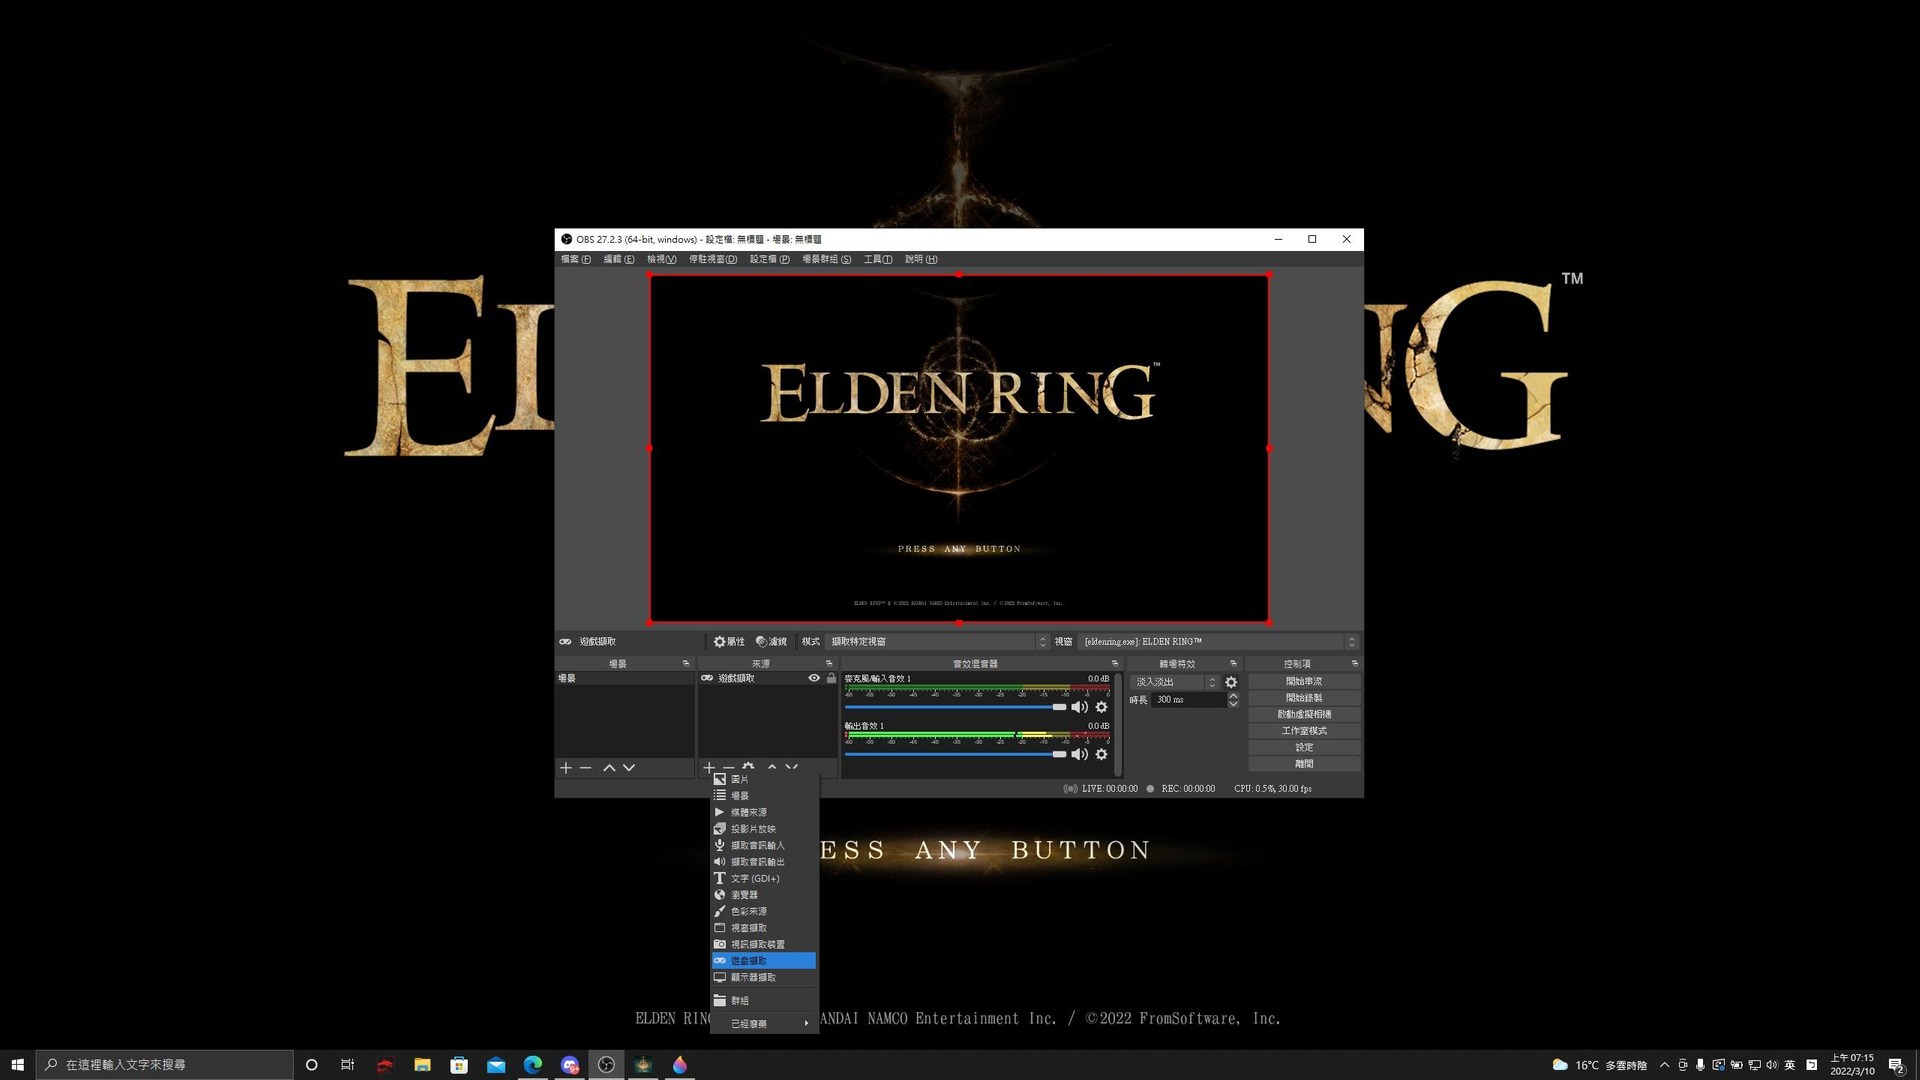Pop out the 場景 dock panel
1920x1080 pixels.
click(686, 664)
